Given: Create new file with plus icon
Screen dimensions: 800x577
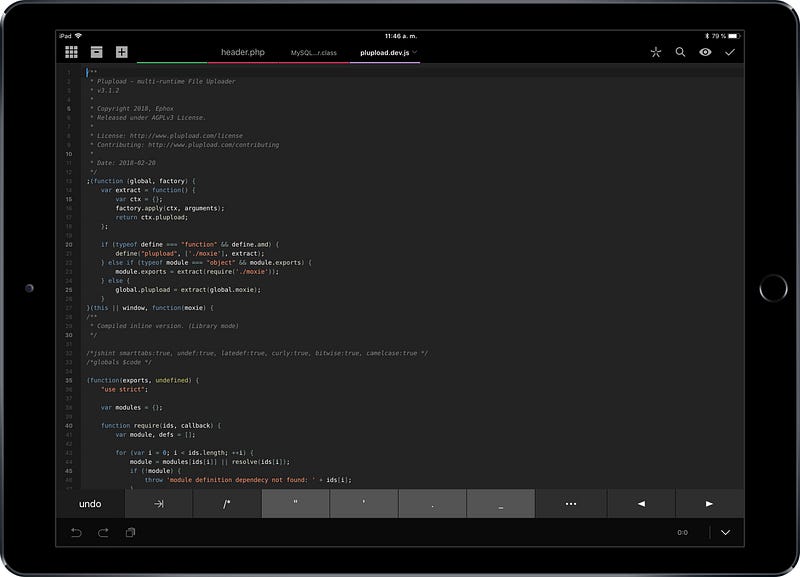Looking at the screenshot, I should coord(121,52).
